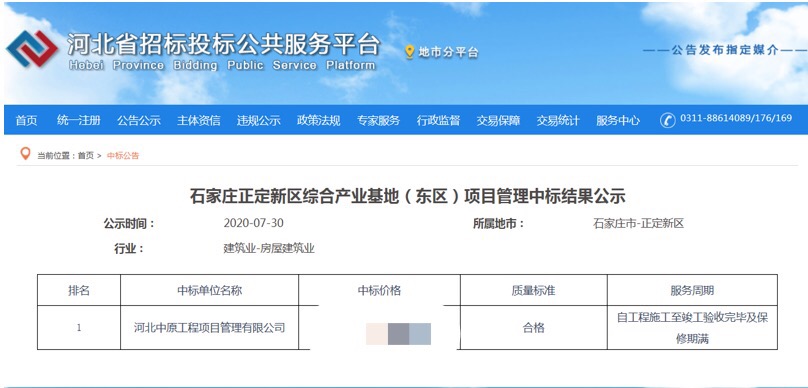Image resolution: width=808 pixels, height=388 pixels.
Task: Click the 首页 breadcrumb link
Action: [x=86, y=156]
